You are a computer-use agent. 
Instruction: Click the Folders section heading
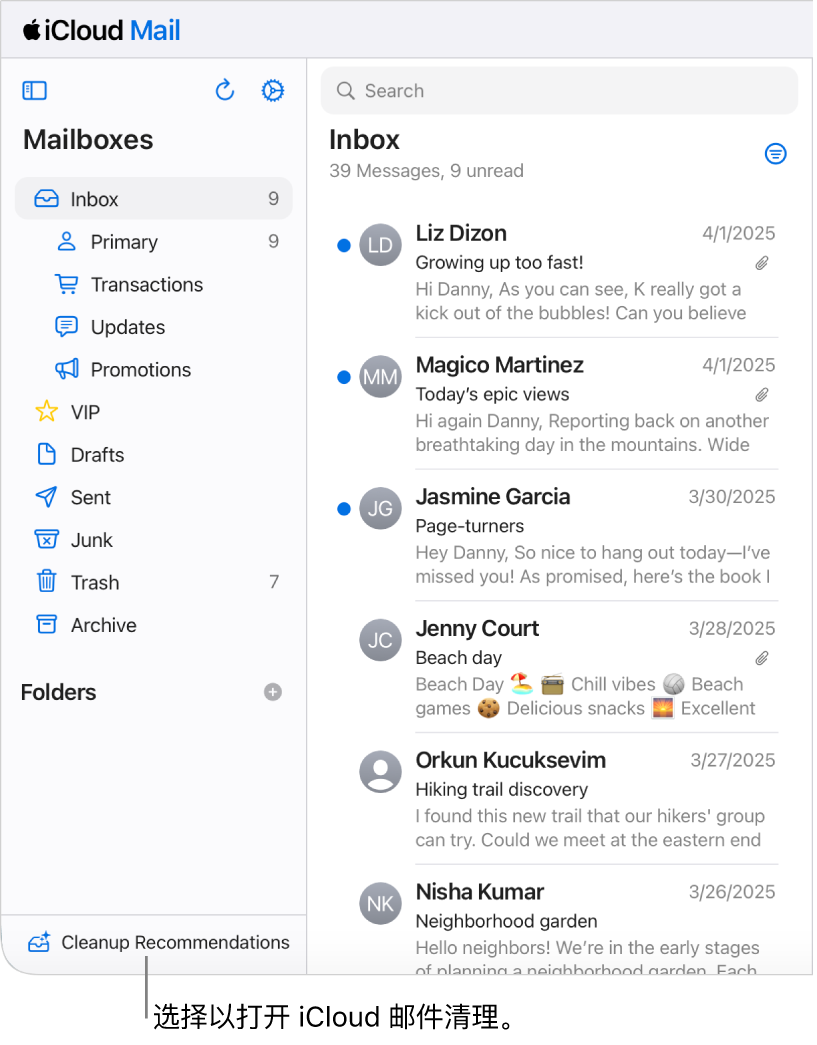[59, 692]
